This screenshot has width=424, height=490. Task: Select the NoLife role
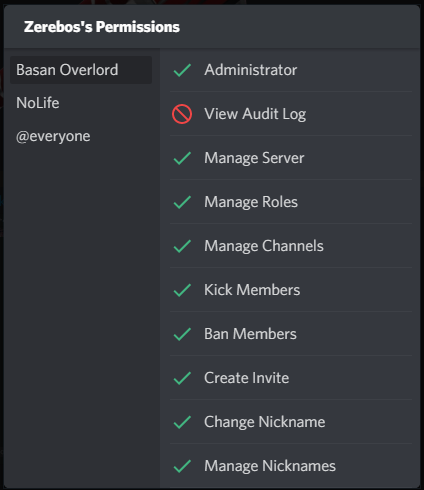(x=81, y=103)
